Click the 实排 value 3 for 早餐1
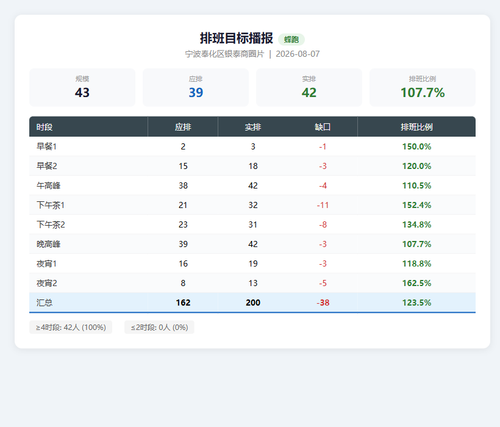The height and width of the screenshot is (427, 500). (x=253, y=146)
